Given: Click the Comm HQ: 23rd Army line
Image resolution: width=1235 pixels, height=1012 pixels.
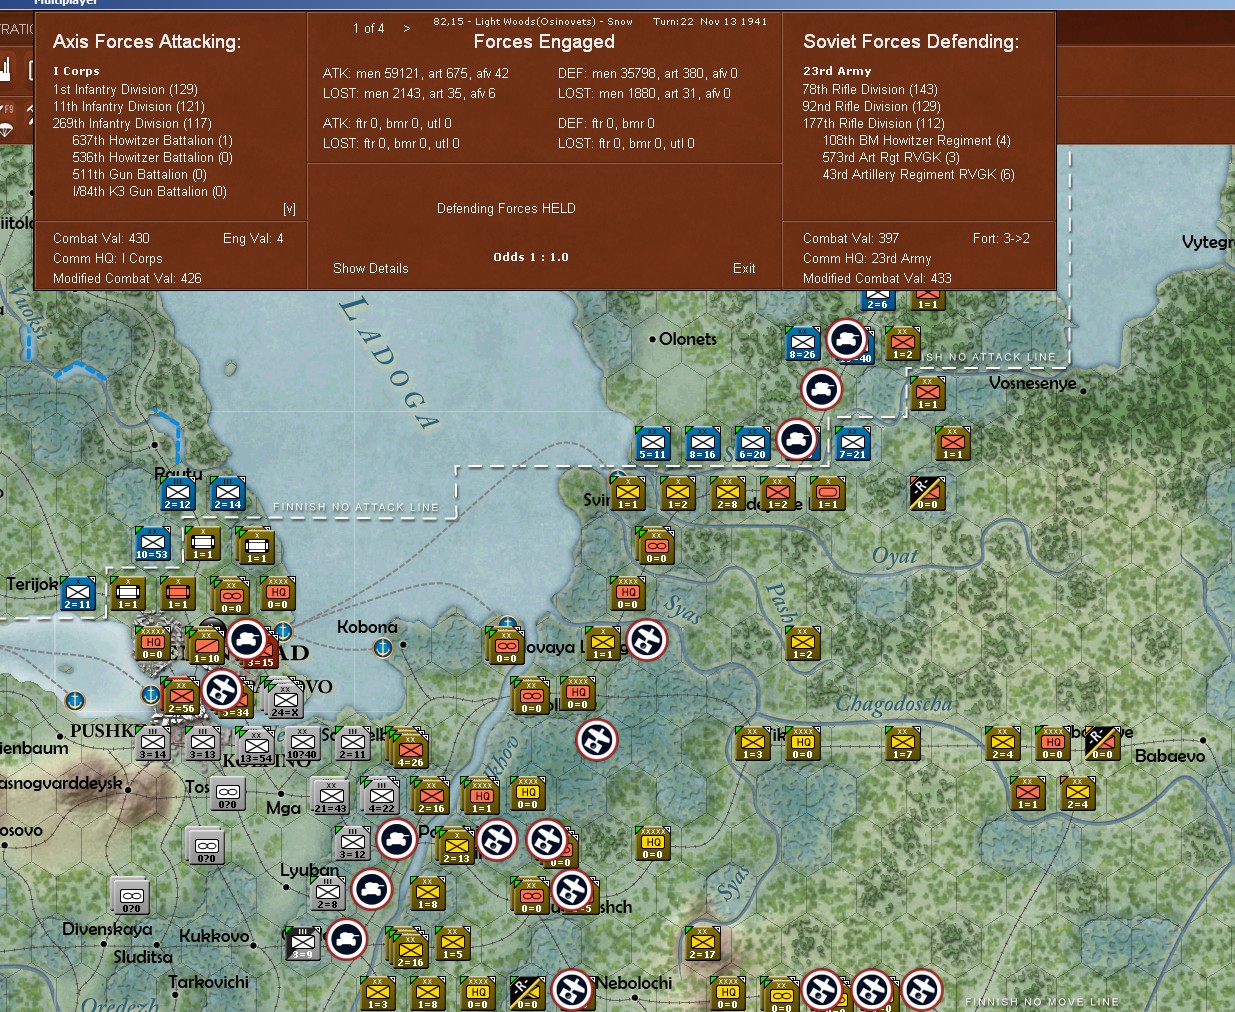Looking at the screenshot, I should pyautogui.click(x=867, y=258).
